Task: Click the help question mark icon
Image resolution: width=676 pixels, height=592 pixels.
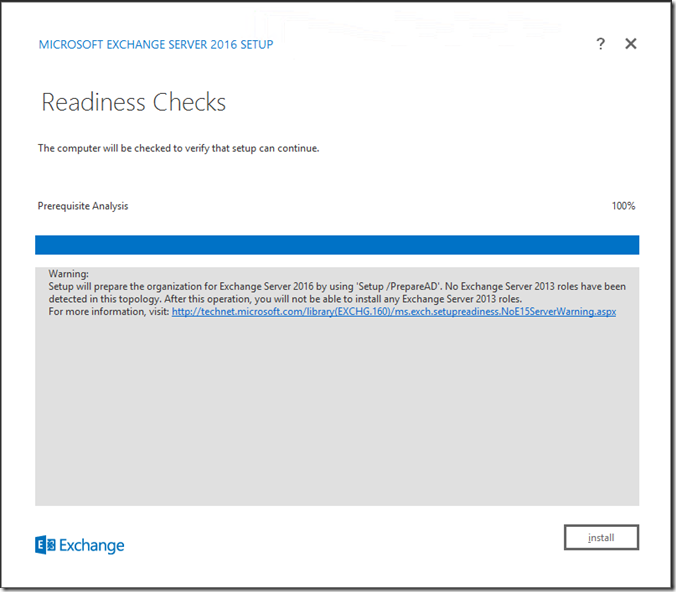Action: (x=600, y=44)
